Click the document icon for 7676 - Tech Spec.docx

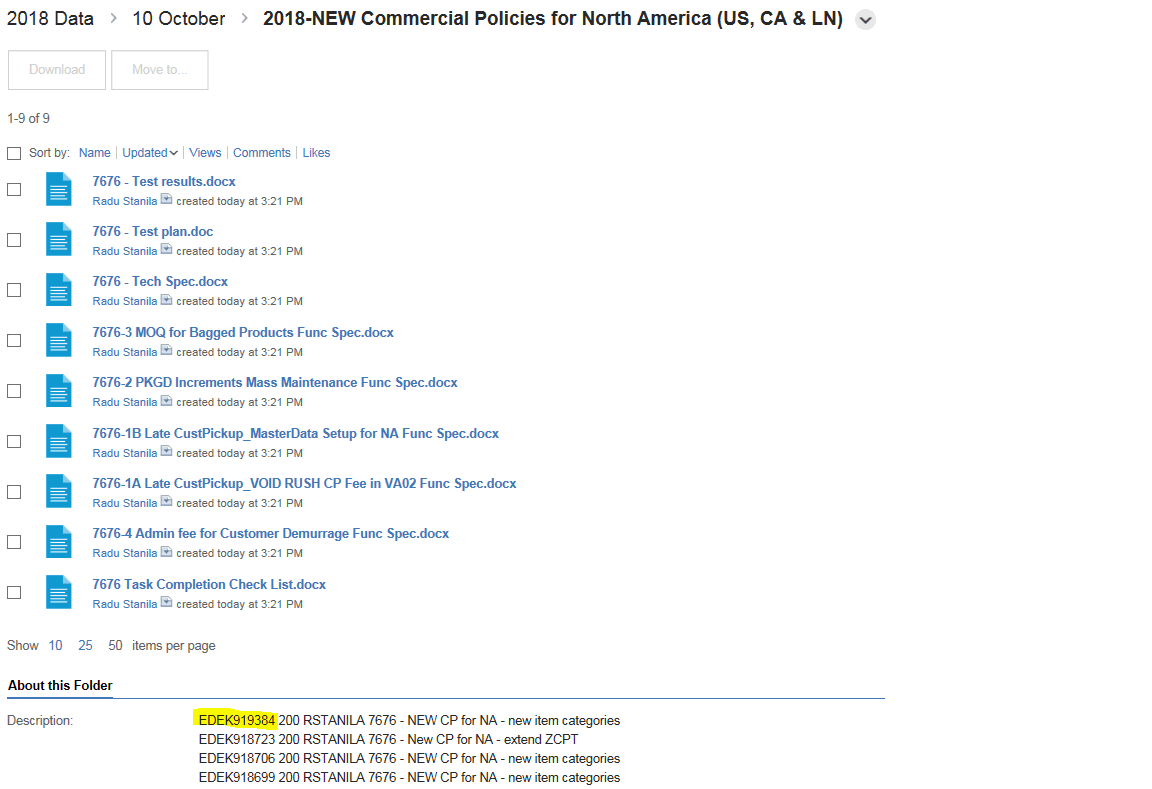click(x=59, y=290)
